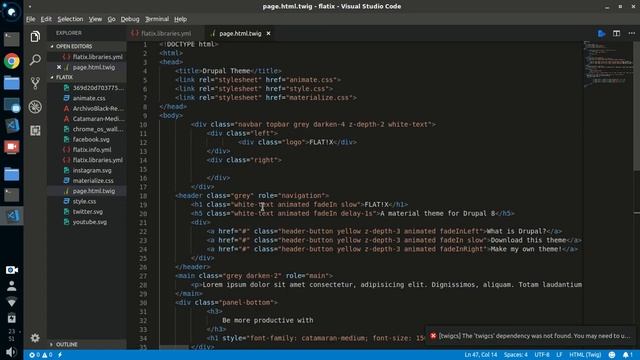Open the Explorer view in activity bar

pyautogui.click(x=35, y=37)
